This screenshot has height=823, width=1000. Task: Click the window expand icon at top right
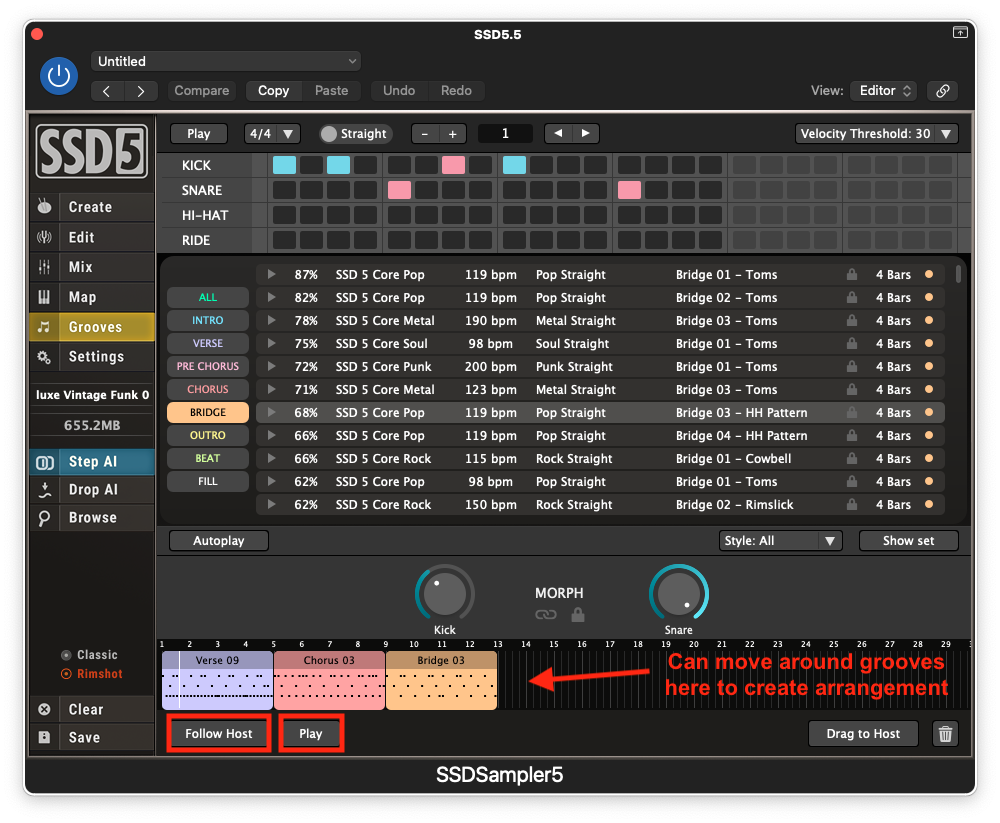[x=960, y=32]
